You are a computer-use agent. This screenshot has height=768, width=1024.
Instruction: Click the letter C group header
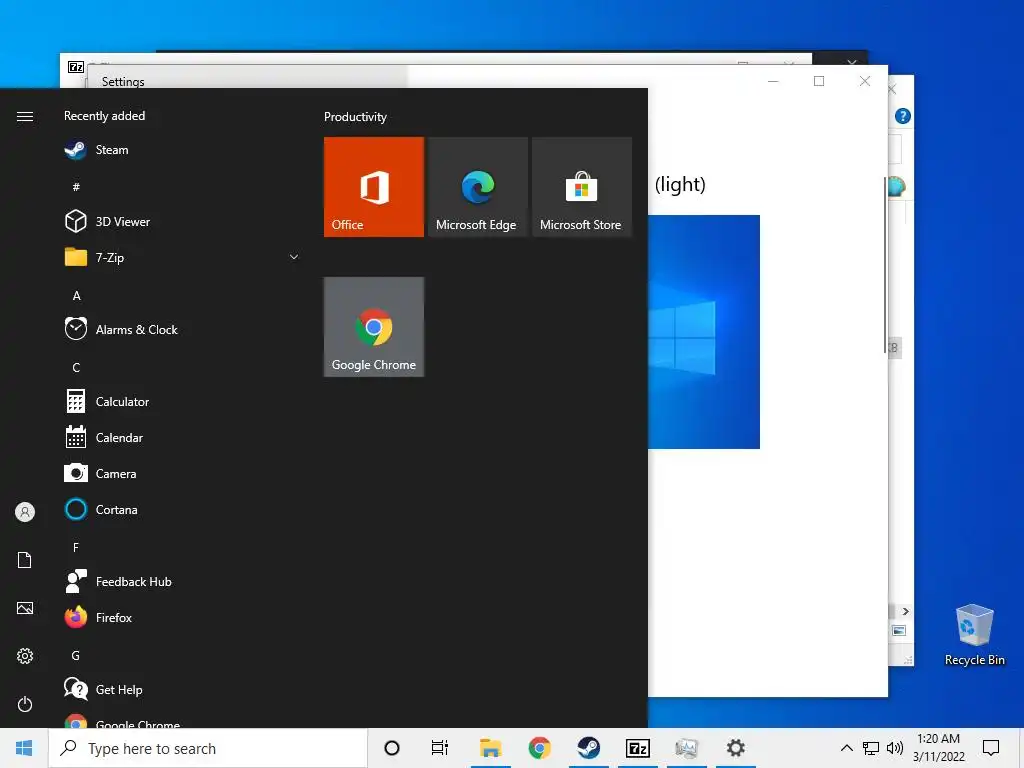(x=76, y=368)
